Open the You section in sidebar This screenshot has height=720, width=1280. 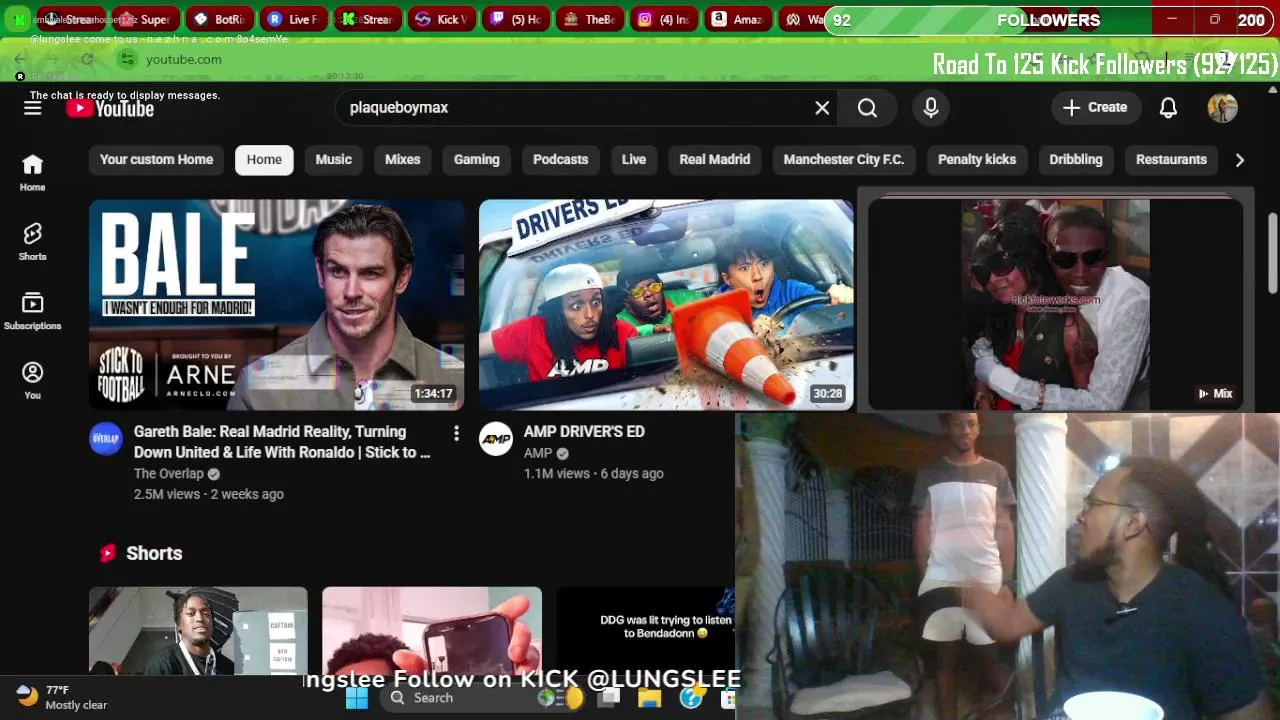coord(32,380)
